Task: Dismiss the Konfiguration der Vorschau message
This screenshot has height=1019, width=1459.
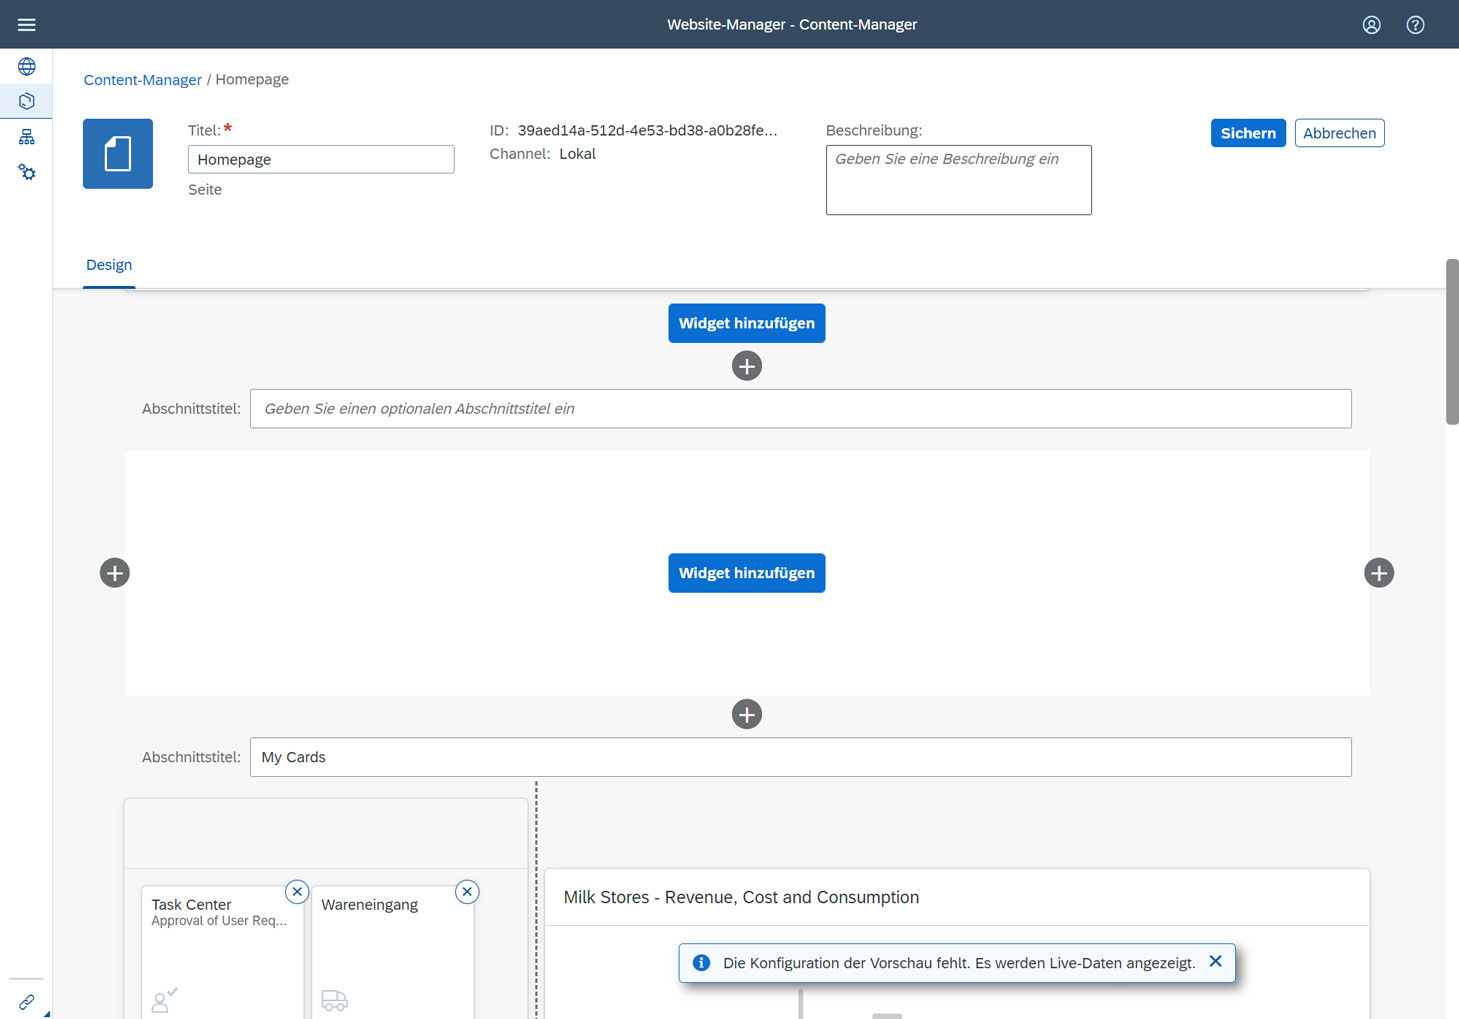Action: (x=1215, y=961)
